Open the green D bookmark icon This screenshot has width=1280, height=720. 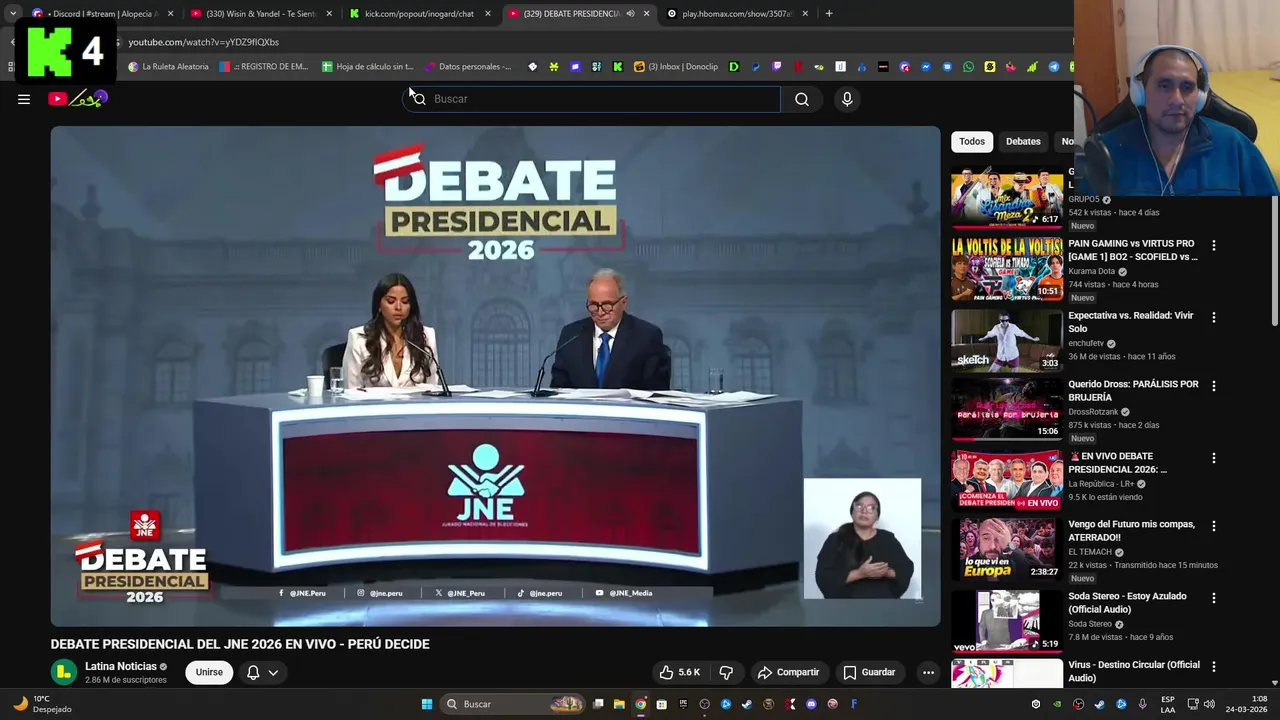734,67
